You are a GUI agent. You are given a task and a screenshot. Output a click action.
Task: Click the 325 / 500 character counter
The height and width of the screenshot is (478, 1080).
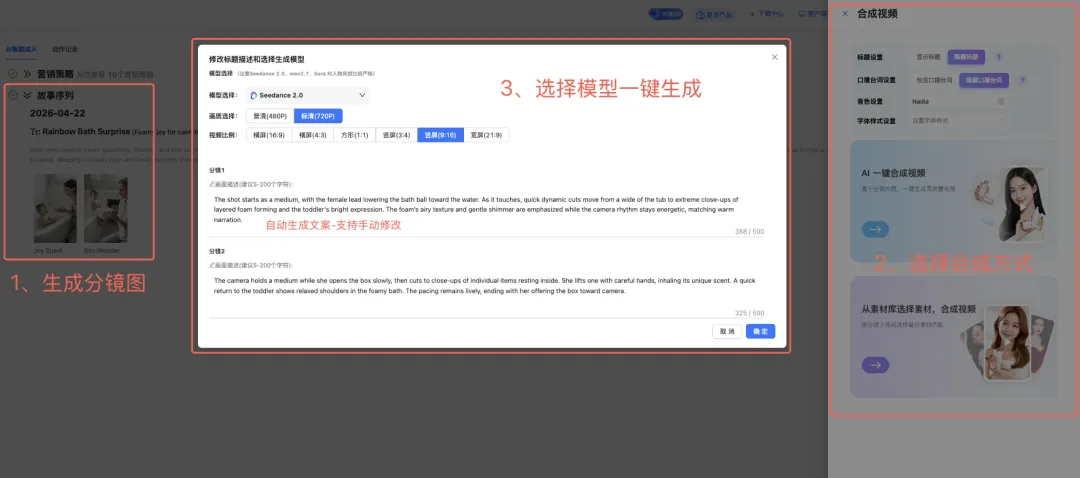[x=749, y=313]
